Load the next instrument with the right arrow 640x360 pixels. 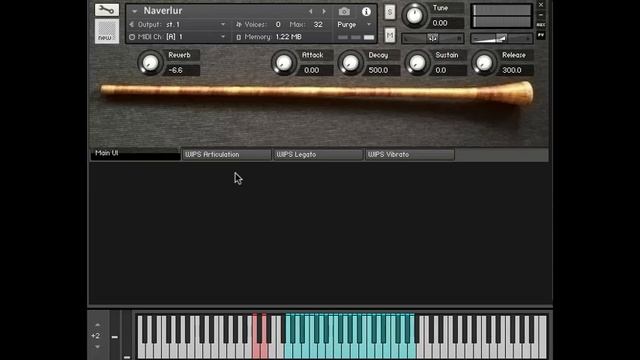(324, 11)
